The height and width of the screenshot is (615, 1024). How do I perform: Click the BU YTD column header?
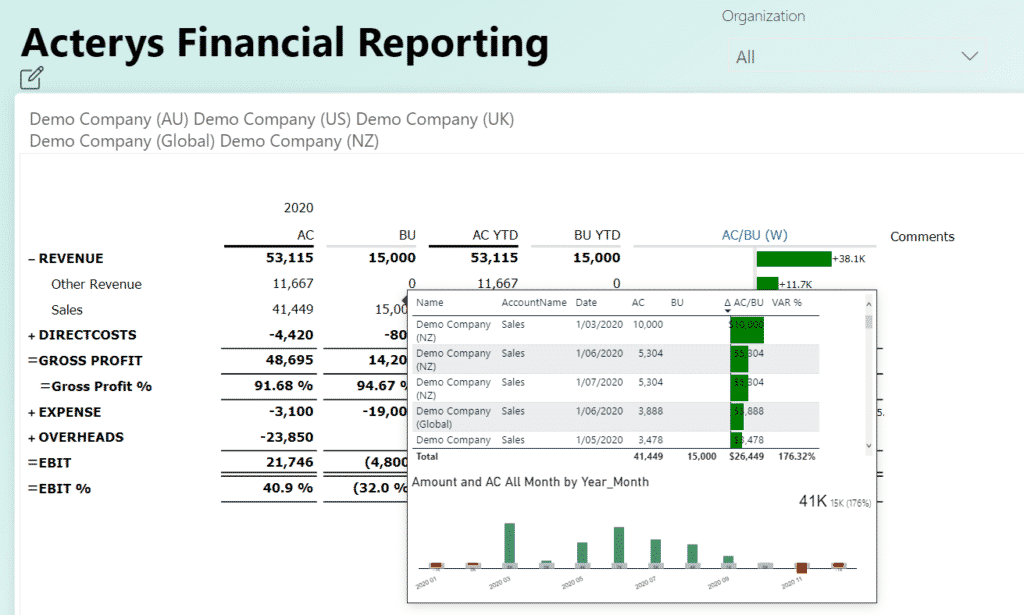[x=598, y=235]
